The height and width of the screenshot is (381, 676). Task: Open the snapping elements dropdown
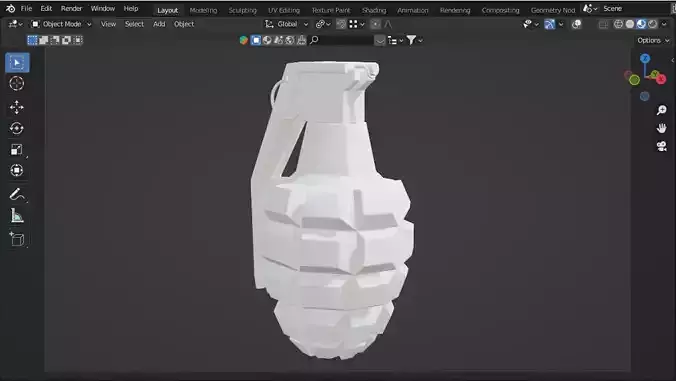coord(357,24)
